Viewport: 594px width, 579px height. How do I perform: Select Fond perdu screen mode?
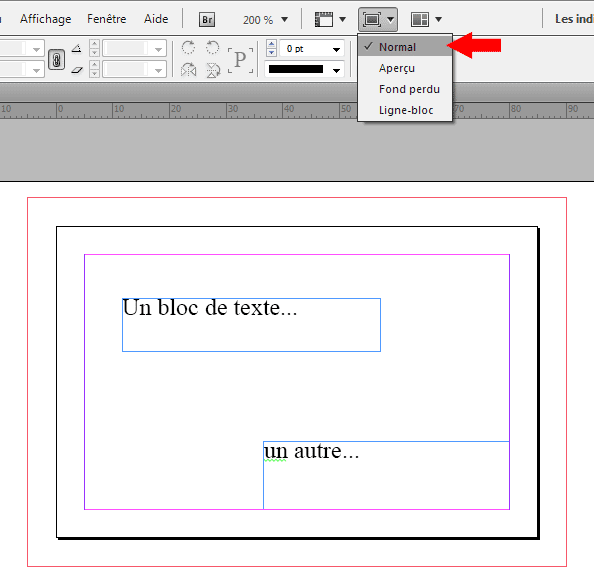[405, 89]
